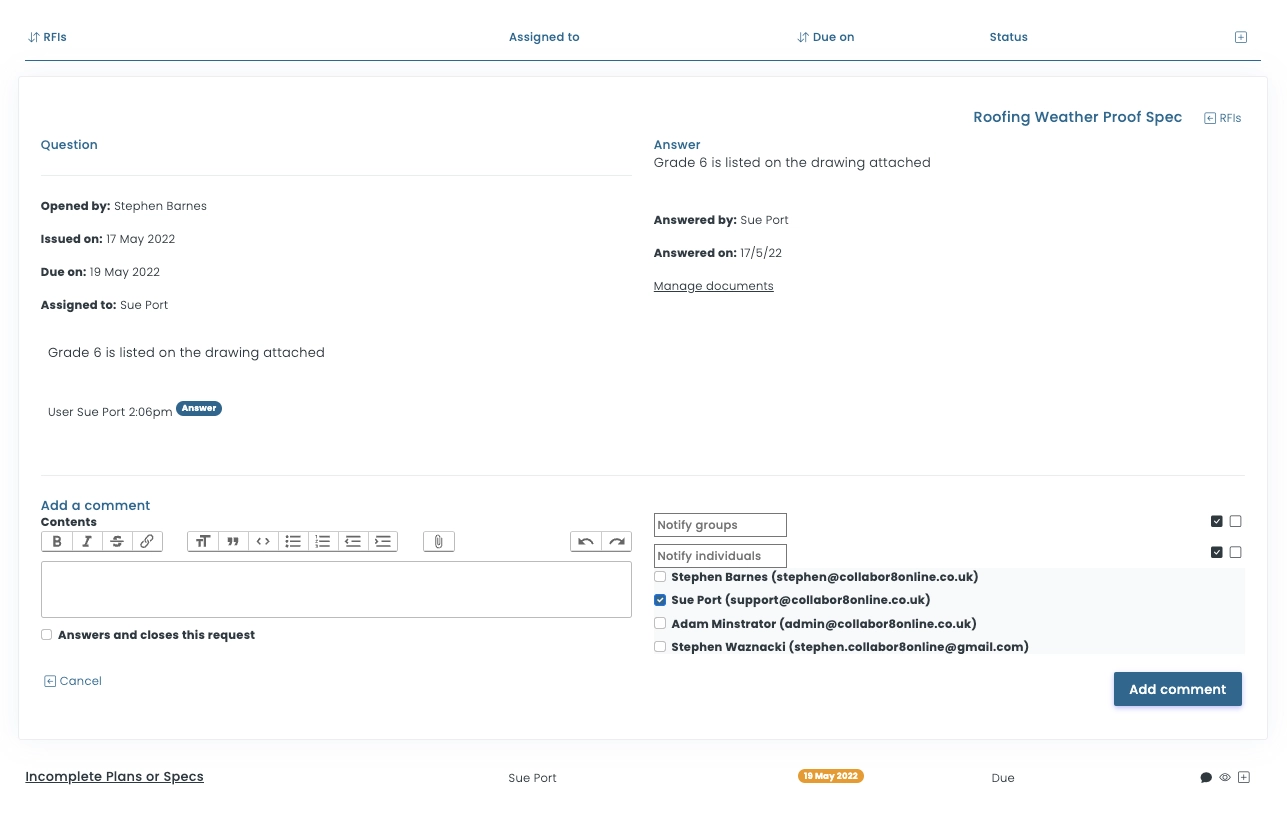Select the heading text size tool
Viewport: 1287px width, 828px height.
[203, 541]
